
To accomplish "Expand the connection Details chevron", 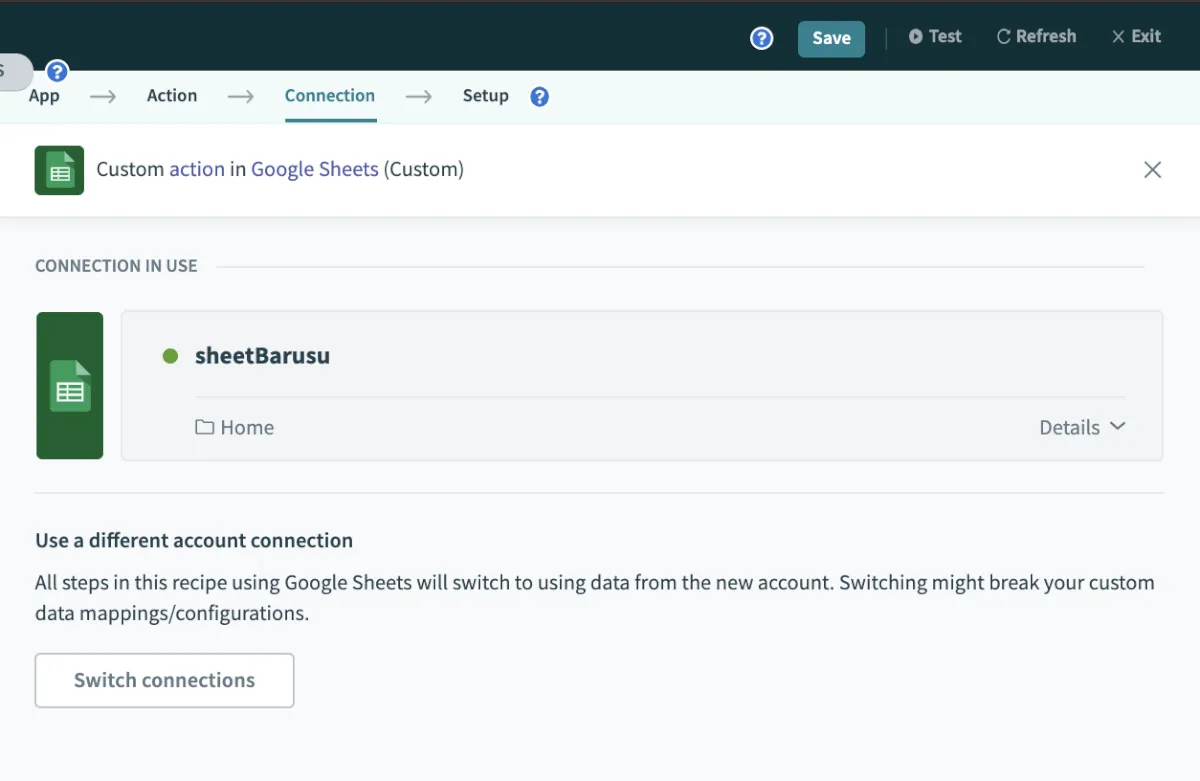I will 1117,427.
